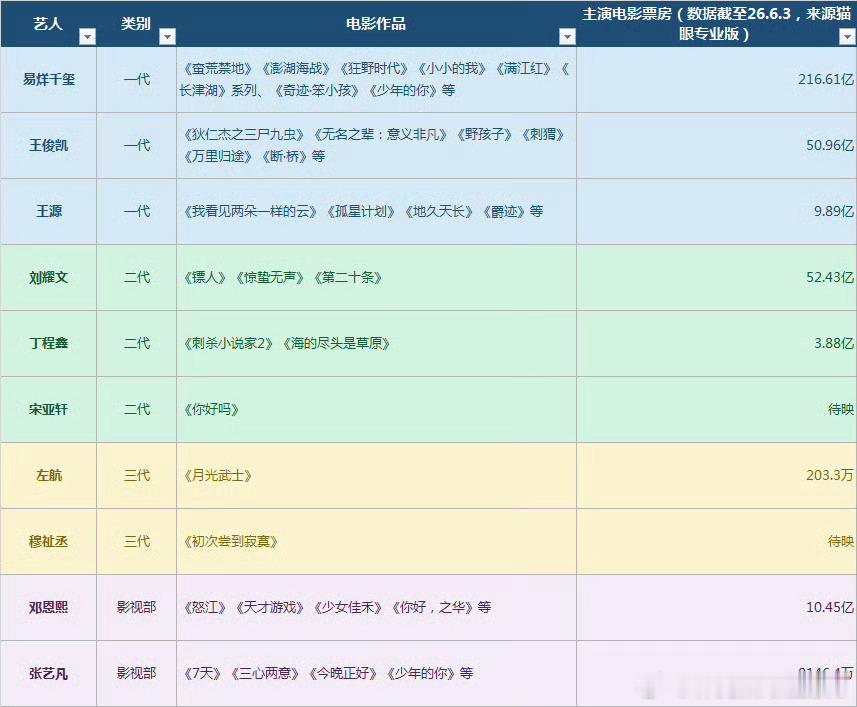The height and width of the screenshot is (707, 857).
Task: Select the 216.61亿 box office cell
Action: click(x=717, y=80)
